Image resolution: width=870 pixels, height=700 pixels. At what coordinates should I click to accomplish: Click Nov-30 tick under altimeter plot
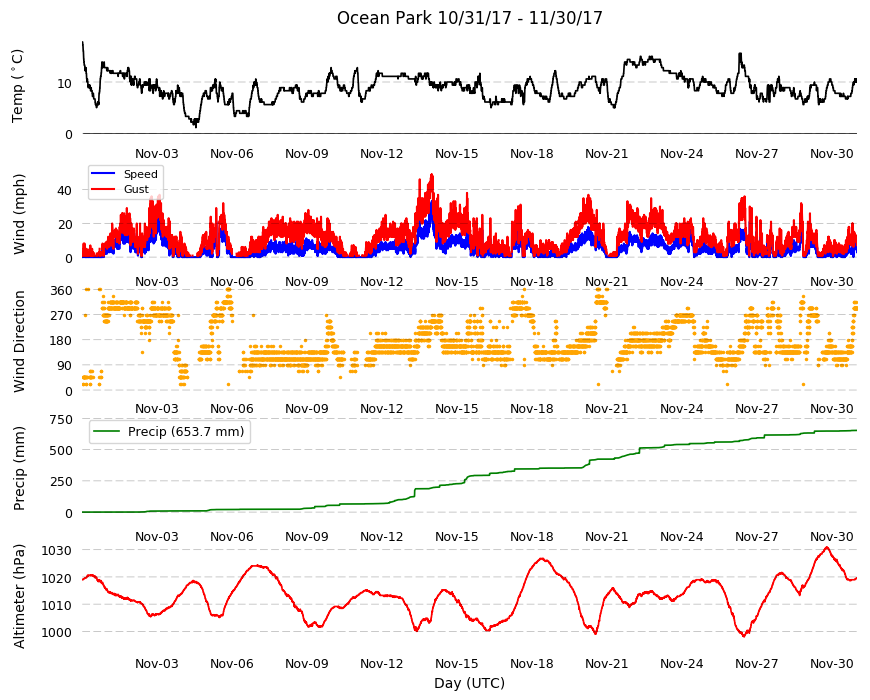coord(831,663)
